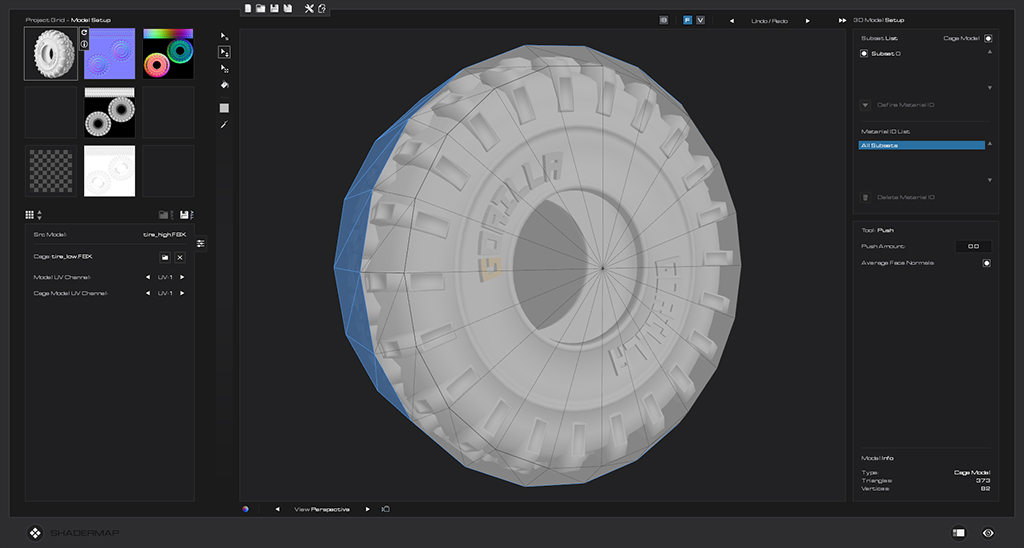Open node settings sliders icon beside Src Model
The height and width of the screenshot is (548, 1024).
[x=200, y=243]
